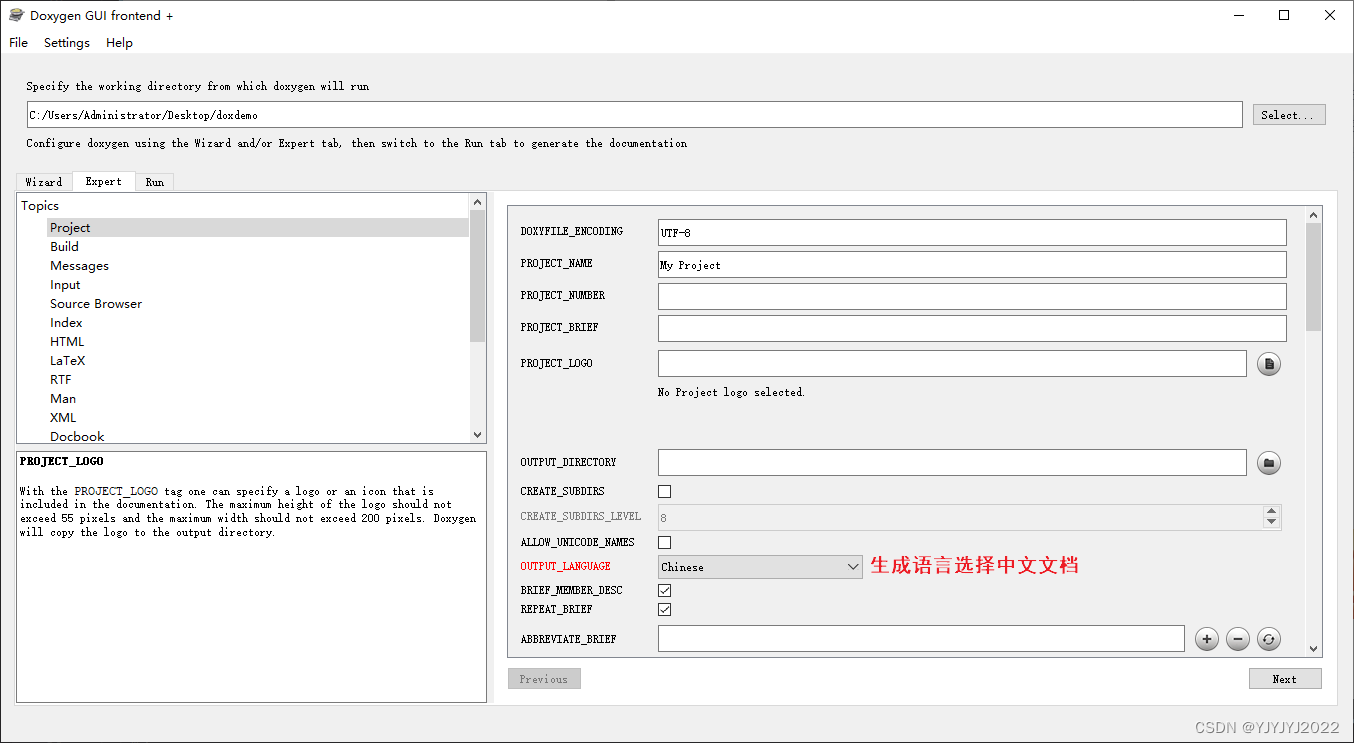Switch to the Run tab
Screen dimensions: 1354x743
click(x=154, y=181)
